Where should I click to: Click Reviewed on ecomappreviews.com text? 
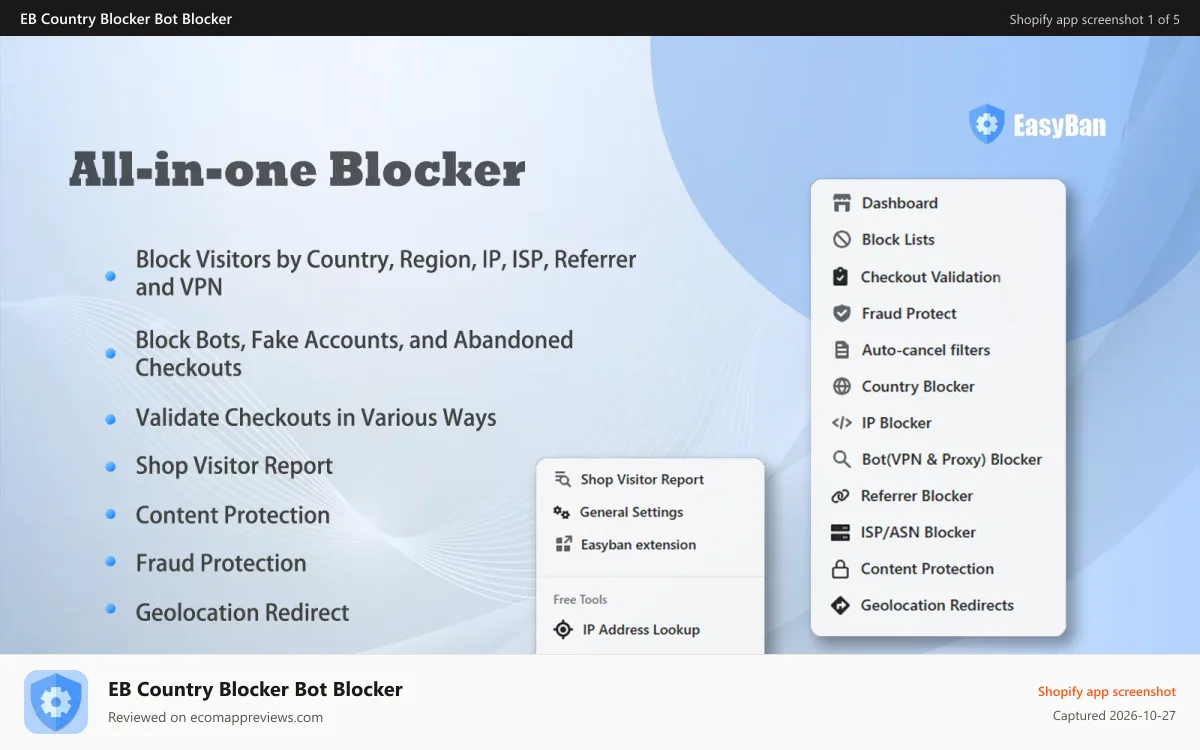pos(215,717)
